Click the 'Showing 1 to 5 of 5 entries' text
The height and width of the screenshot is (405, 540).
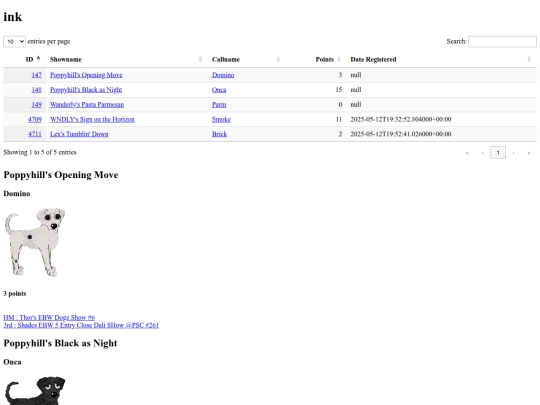click(40, 152)
